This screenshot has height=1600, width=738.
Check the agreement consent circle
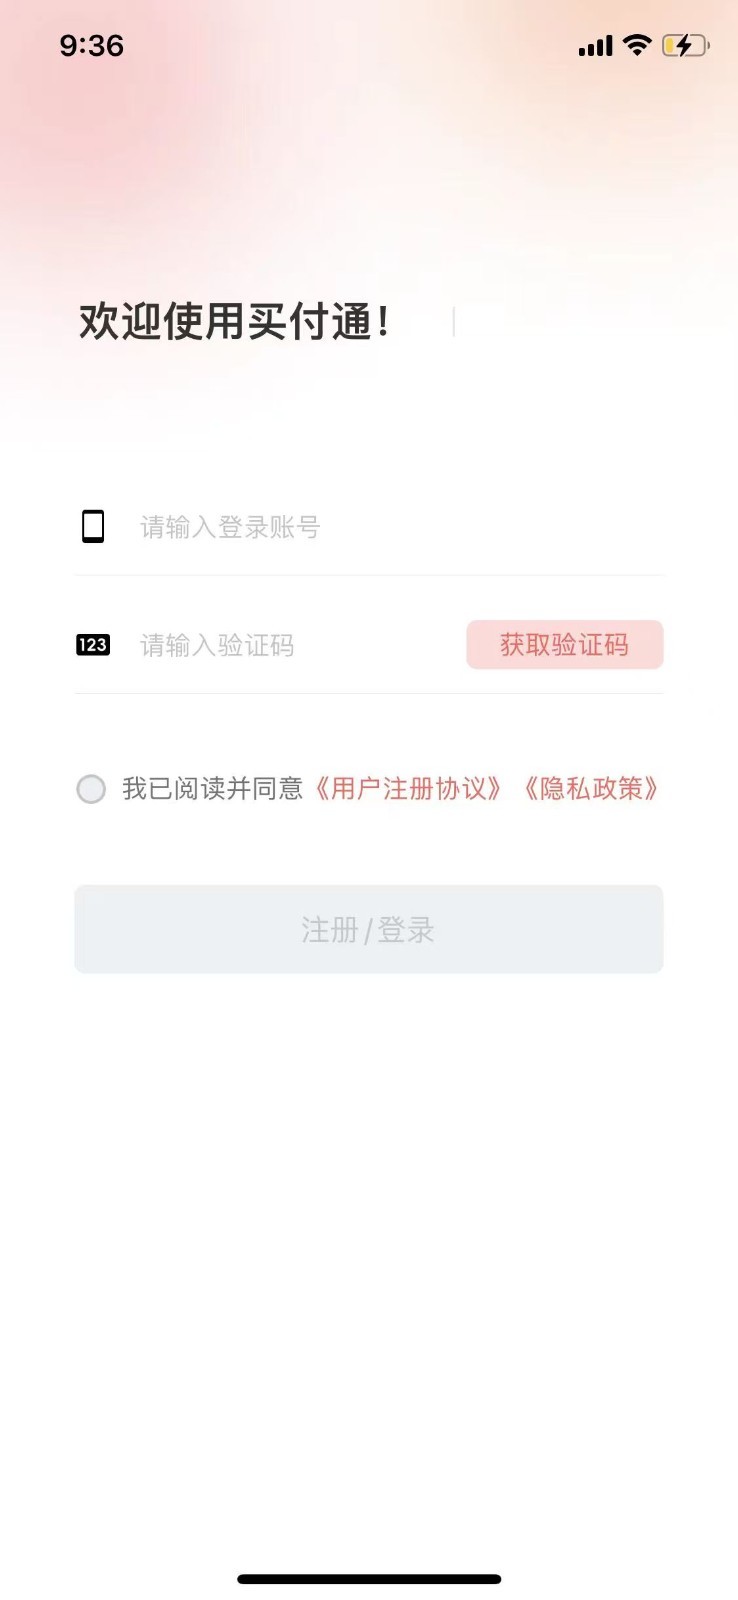pos(91,789)
